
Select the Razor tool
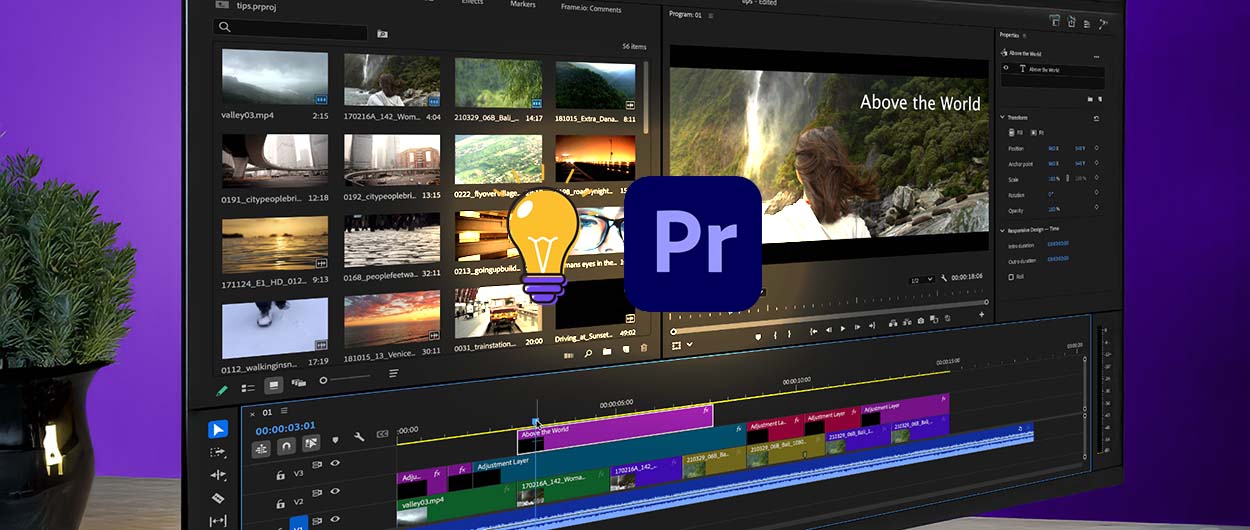point(218,498)
